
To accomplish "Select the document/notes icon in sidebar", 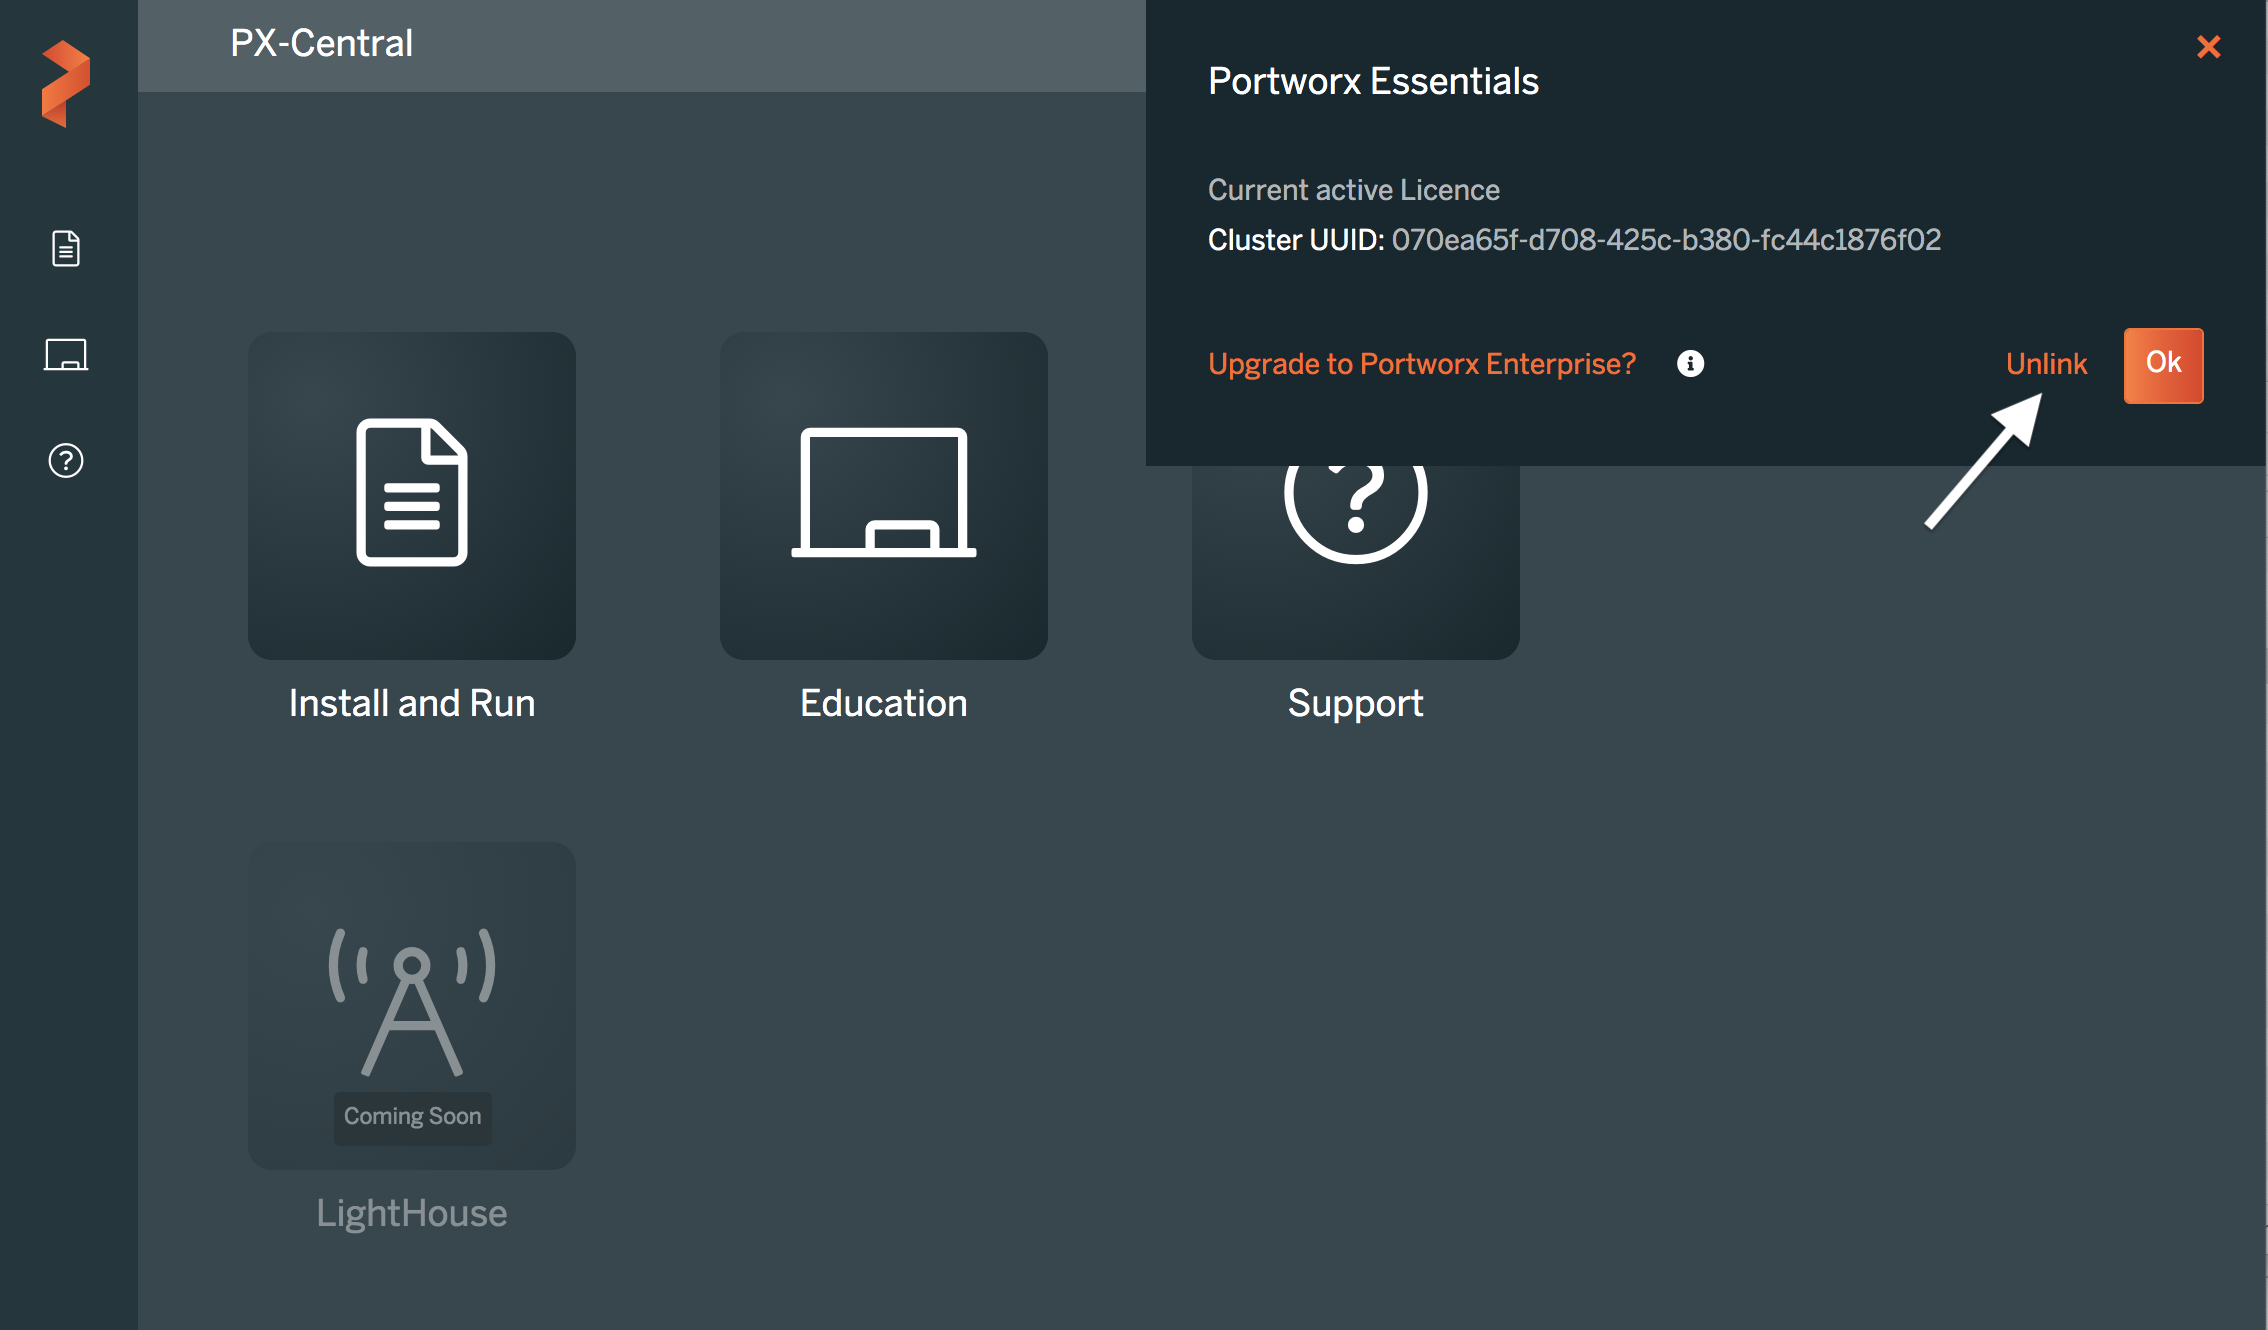I will click(x=63, y=245).
